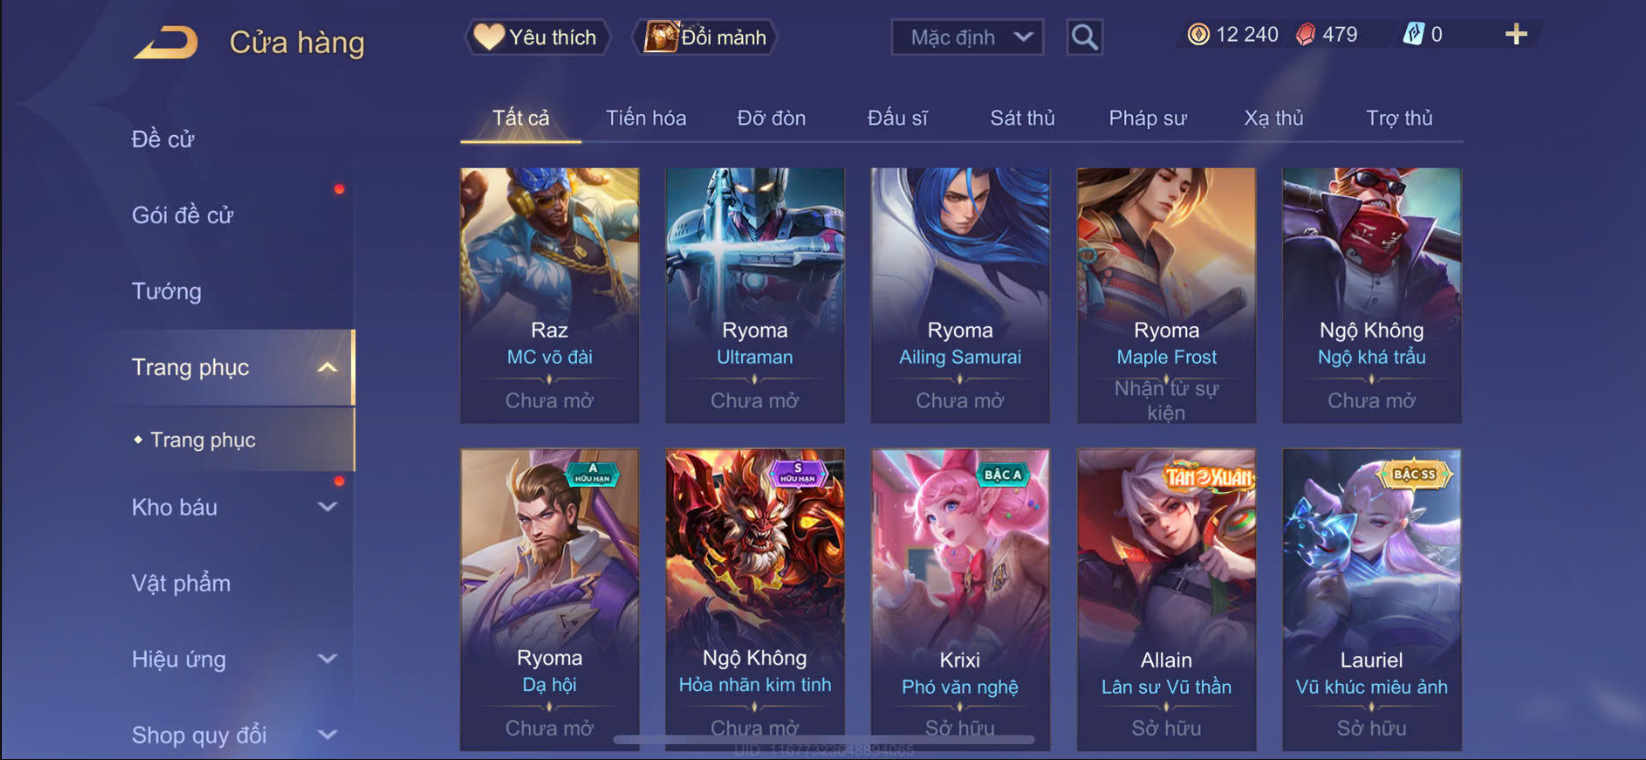
Task: Switch to the Pháp sư tab
Action: (x=1147, y=118)
